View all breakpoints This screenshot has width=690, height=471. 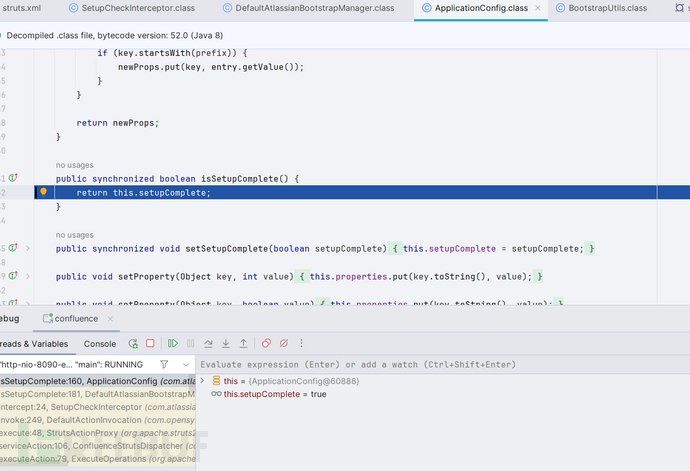pos(266,343)
